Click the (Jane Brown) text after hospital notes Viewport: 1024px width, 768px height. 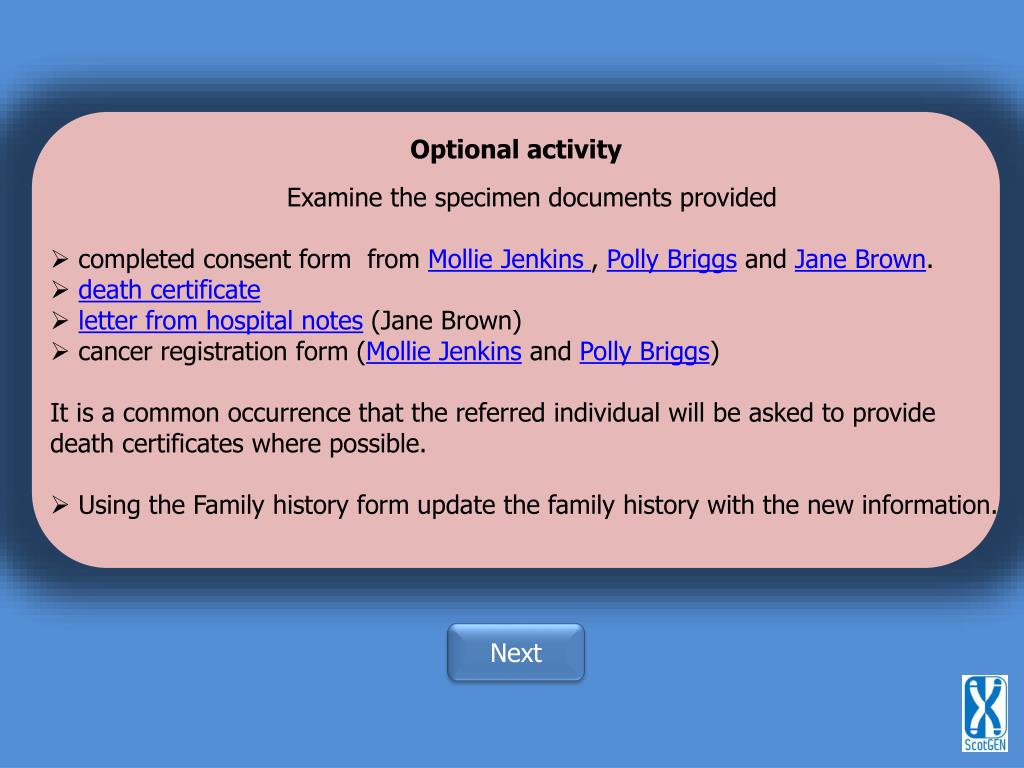(446, 321)
